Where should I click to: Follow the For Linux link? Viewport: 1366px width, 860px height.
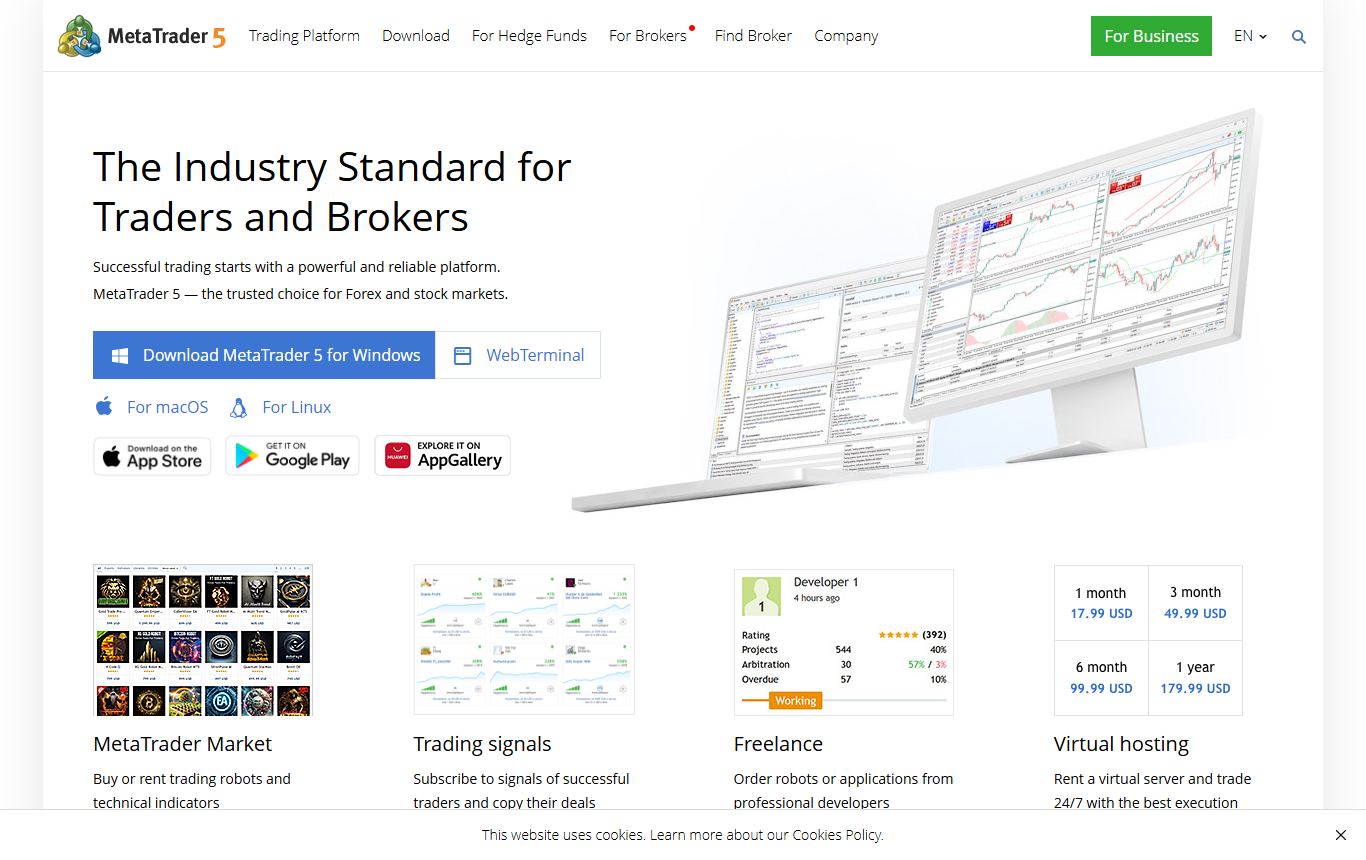point(297,407)
